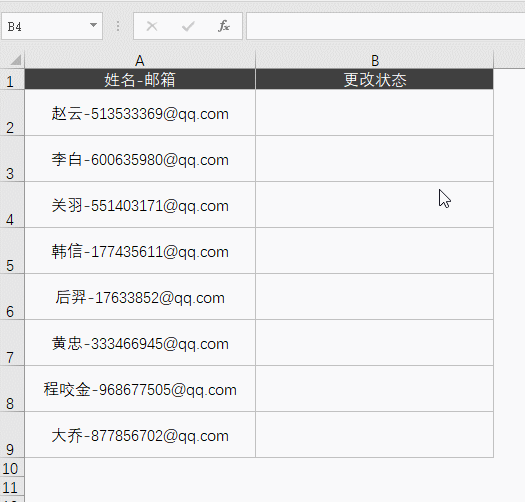Screen dimensions: 525x502
Task: Select cell 韩信-177435611@qq.com
Action: [140, 251]
